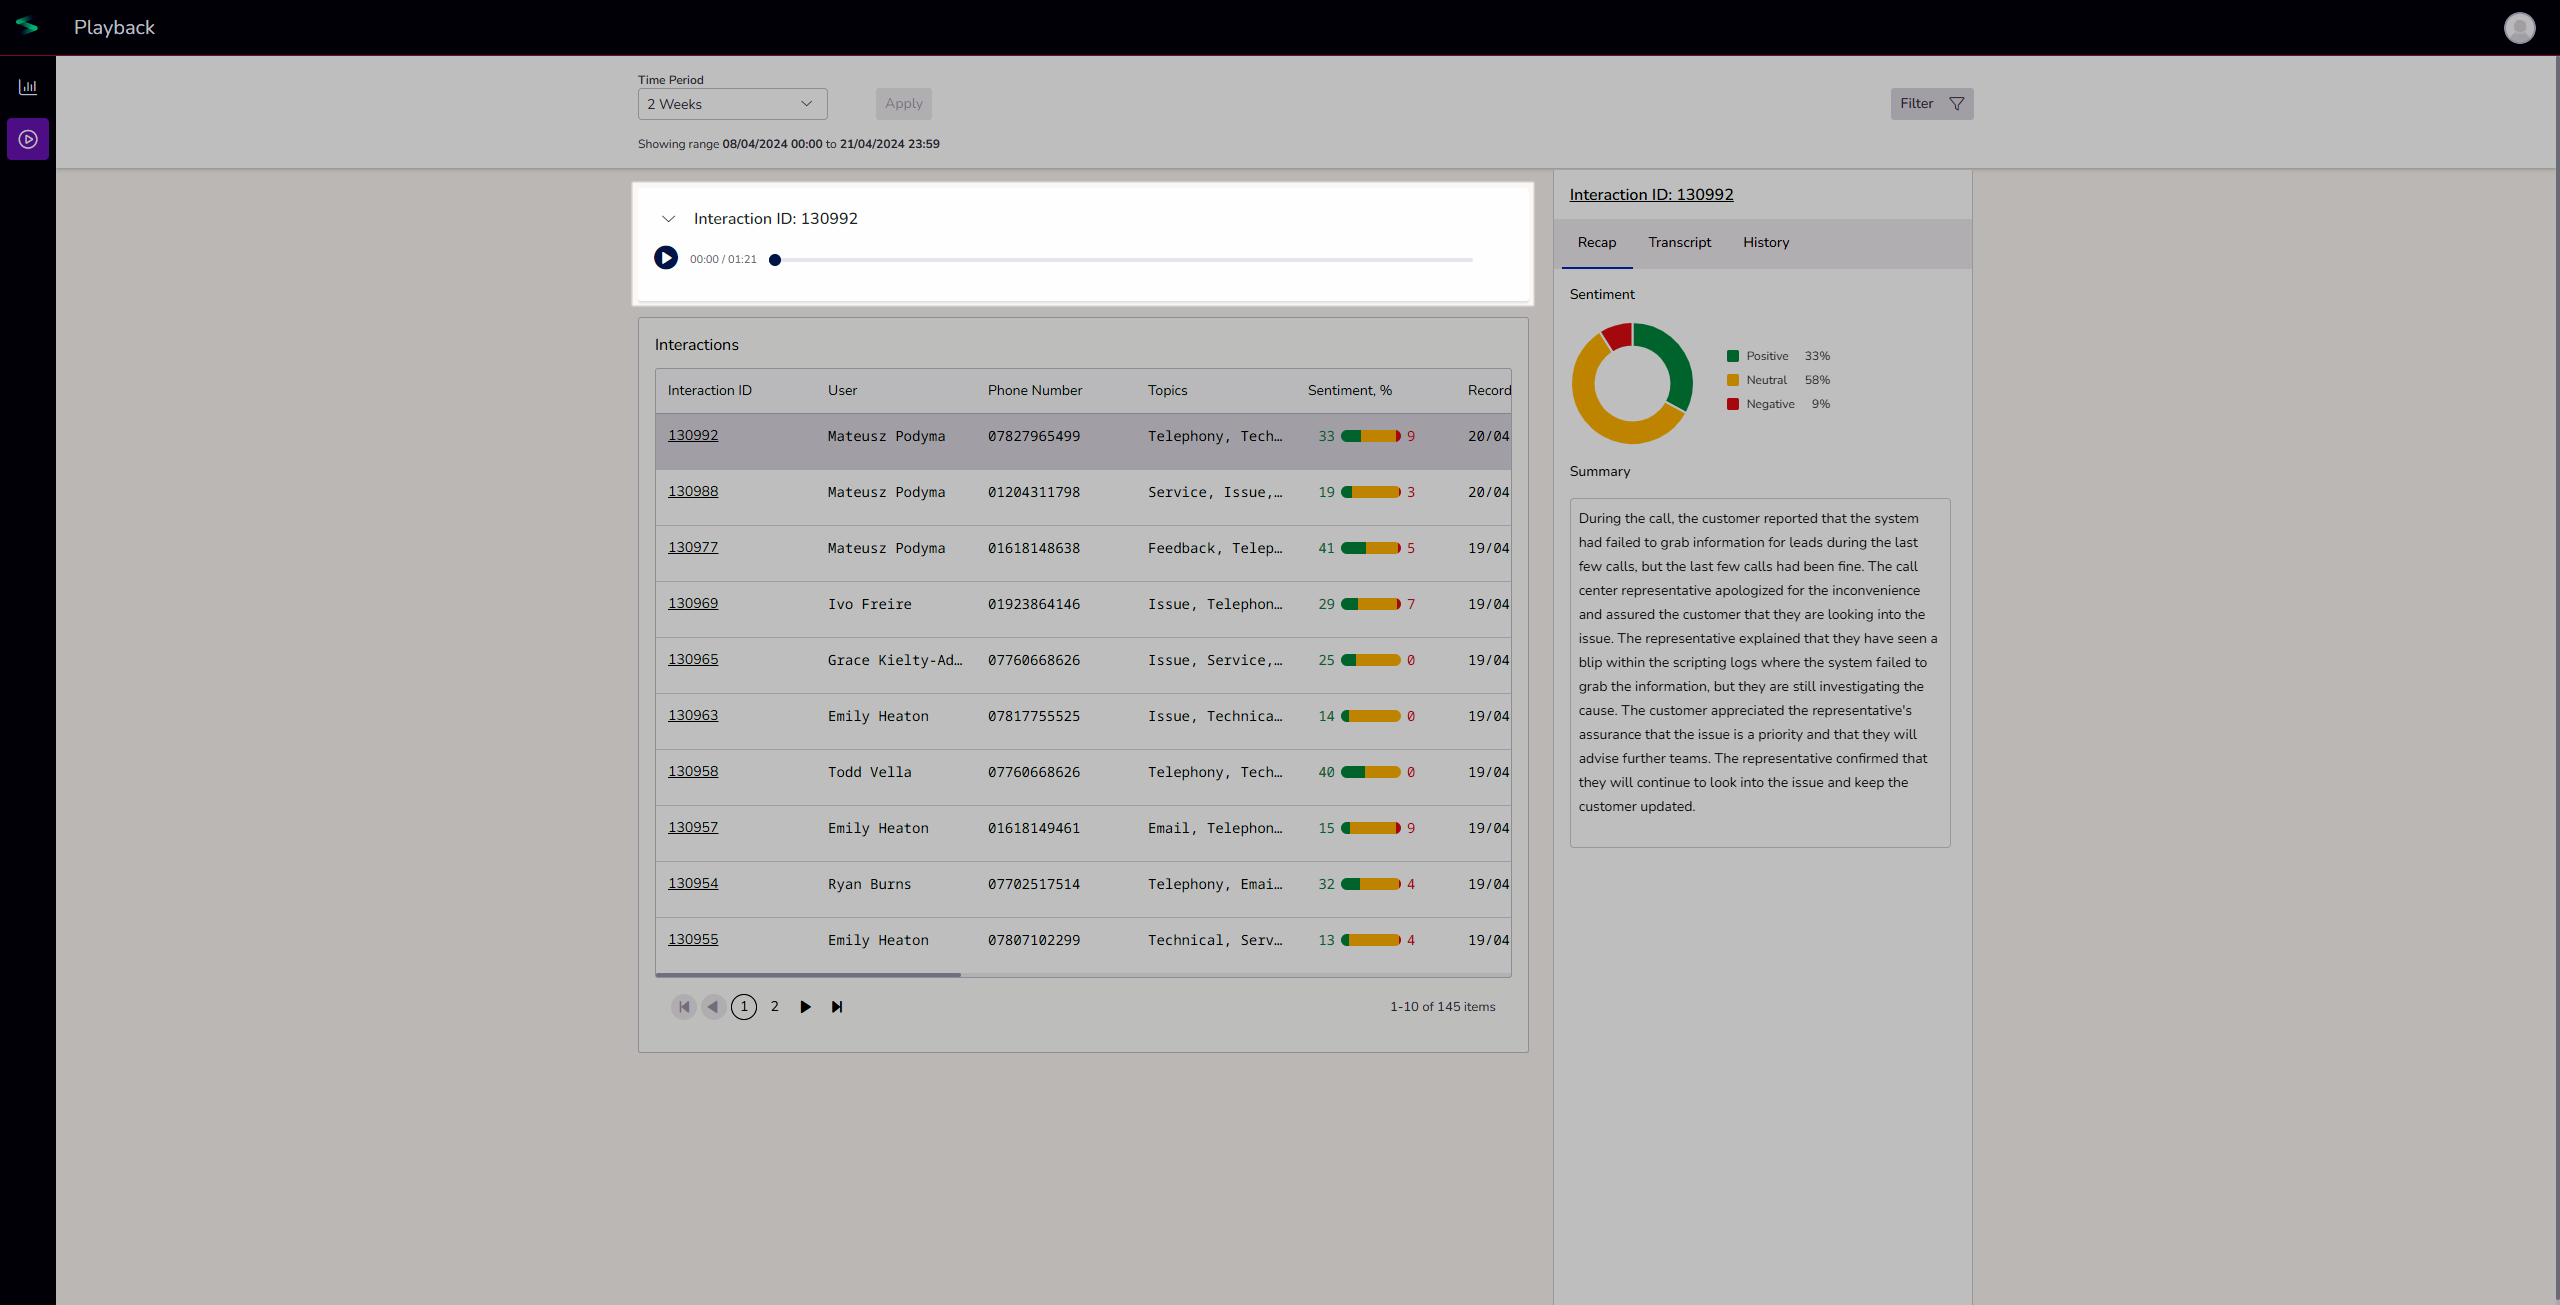Play the interaction recording

click(x=666, y=258)
